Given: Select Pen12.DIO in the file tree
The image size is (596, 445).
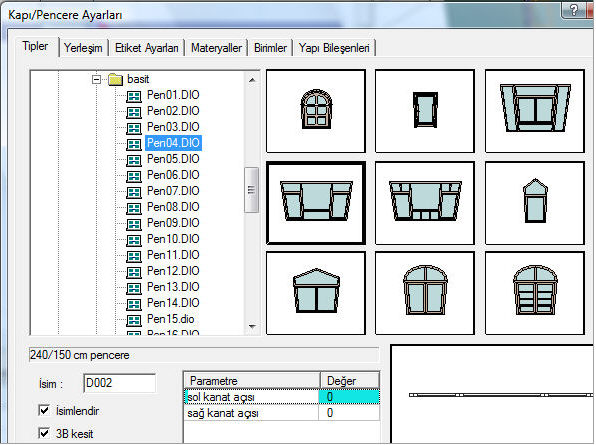Looking at the screenshot, I should (x=173, y=271).
